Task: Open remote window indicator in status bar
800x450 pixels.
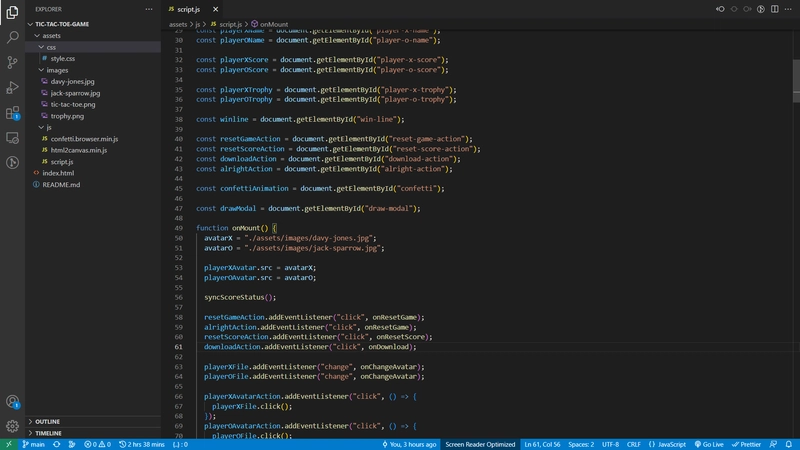Action: (x=9, y=444)
